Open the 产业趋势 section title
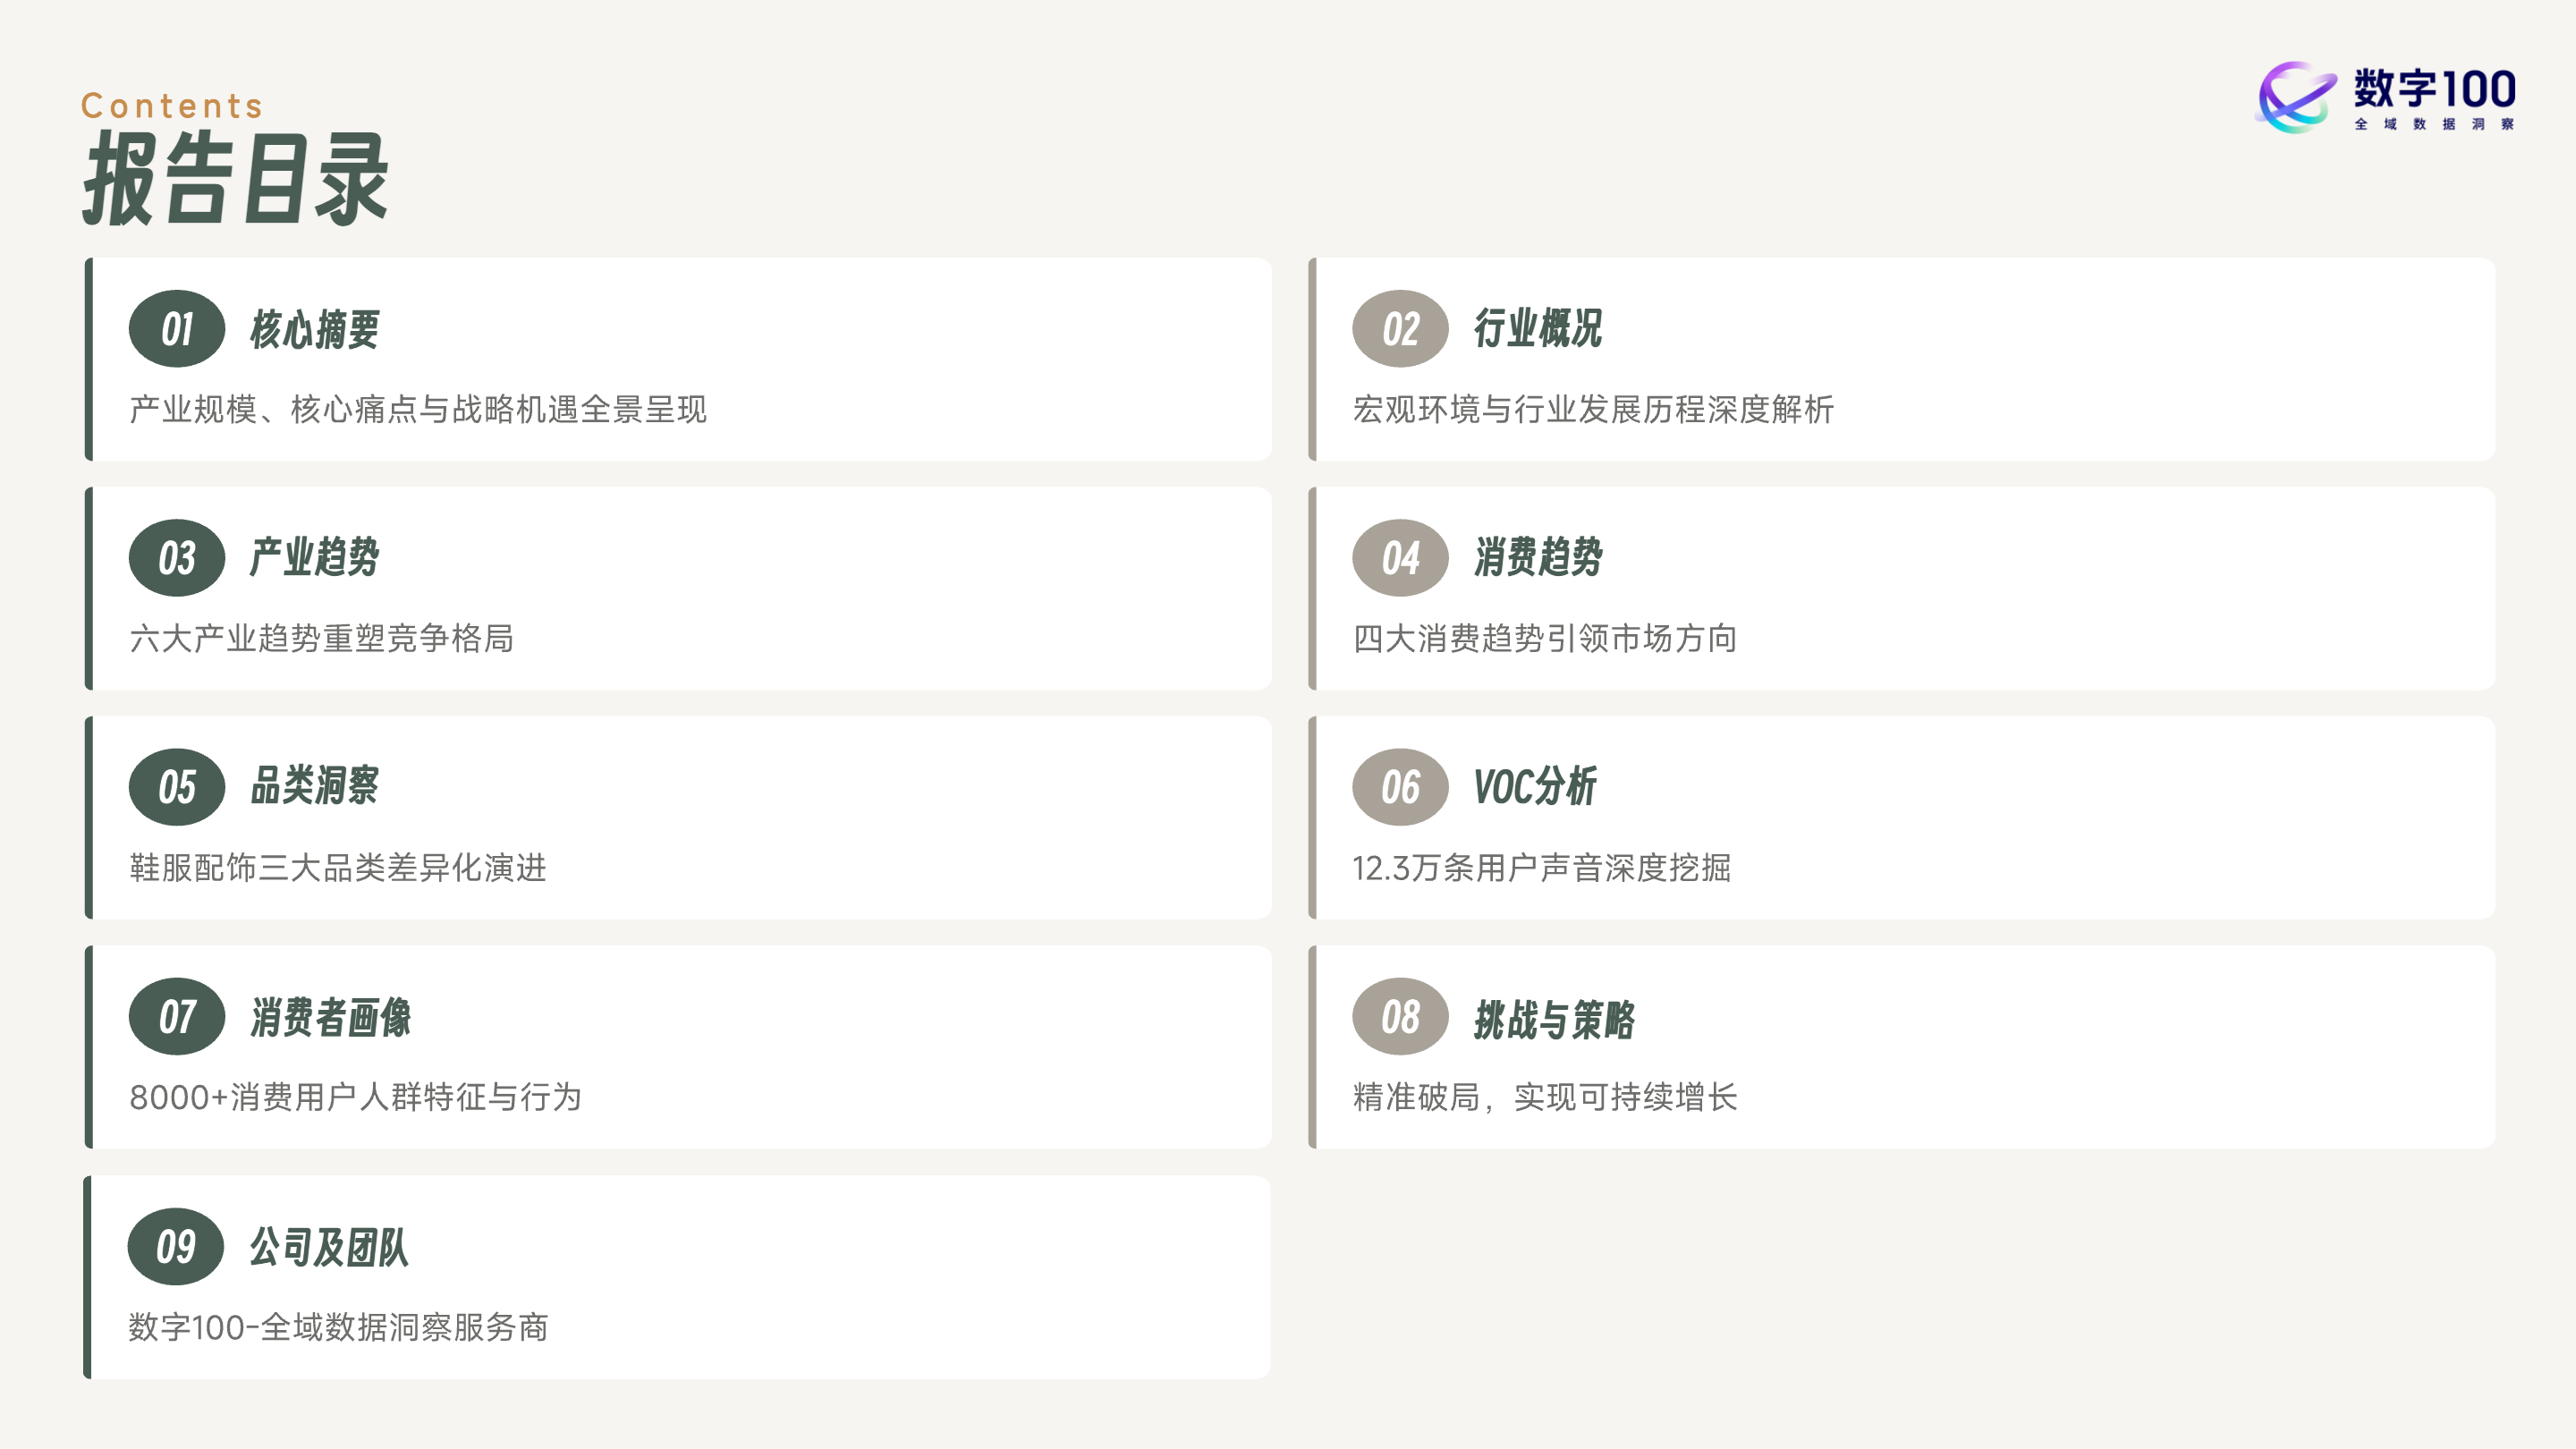The width and height of the screenshot is (2576, 1449). point(314,558)
